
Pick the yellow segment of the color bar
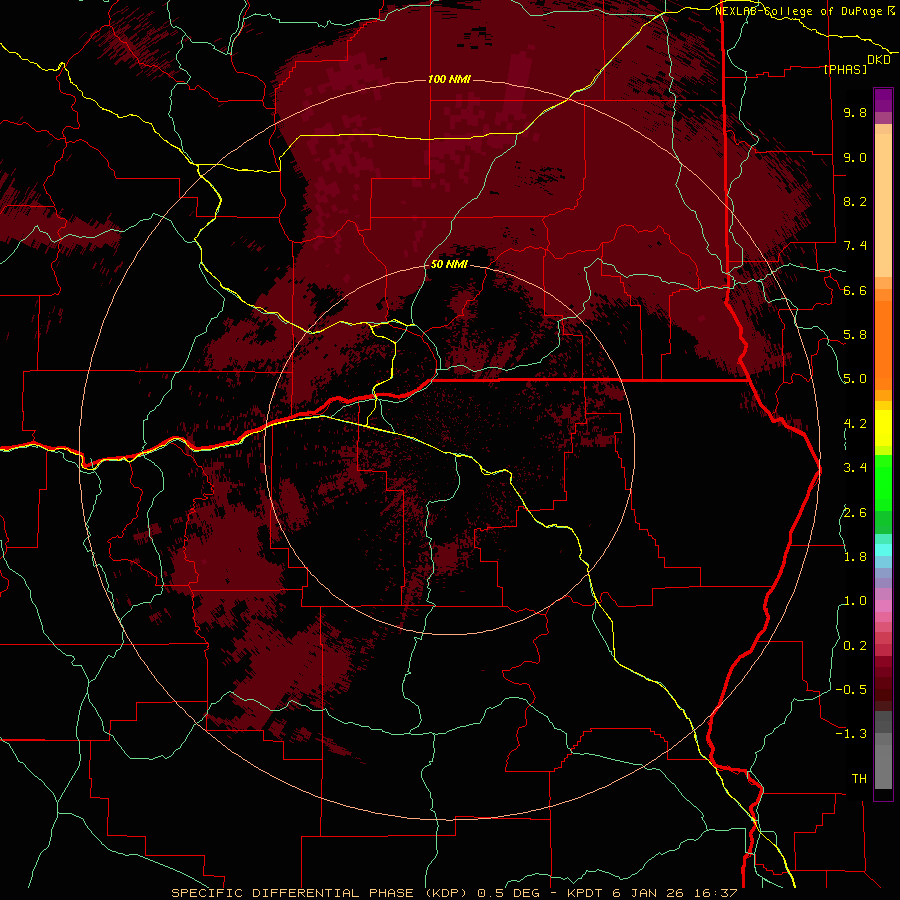click(x=883, y=428)
